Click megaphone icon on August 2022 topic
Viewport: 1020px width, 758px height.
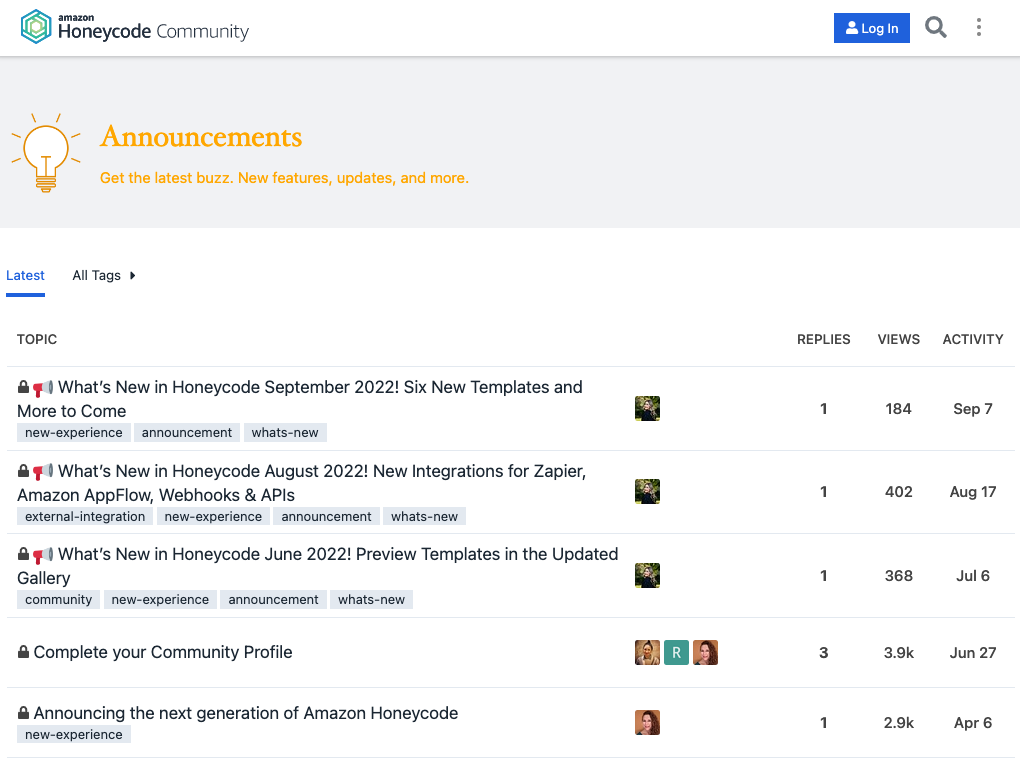pos(43,472)
